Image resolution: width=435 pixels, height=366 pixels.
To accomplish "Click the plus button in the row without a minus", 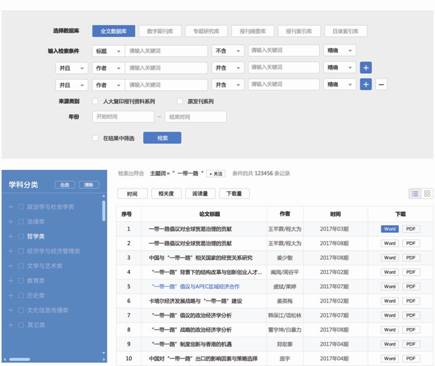I will [366, 68].
